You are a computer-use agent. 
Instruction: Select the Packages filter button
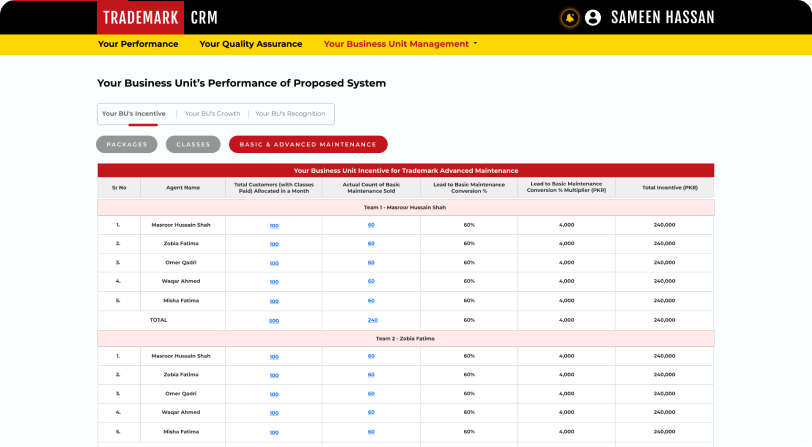tap(127, 144)
